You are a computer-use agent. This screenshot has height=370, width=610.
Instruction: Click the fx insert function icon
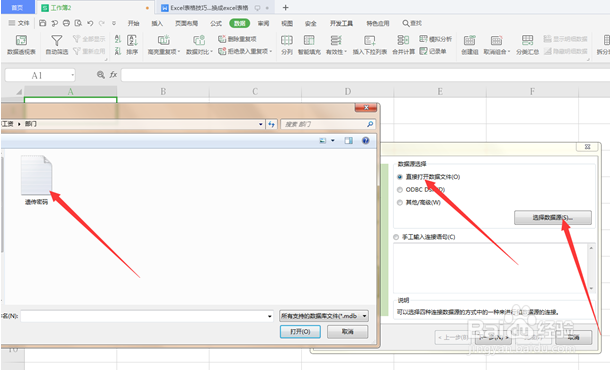coord(113,74)
